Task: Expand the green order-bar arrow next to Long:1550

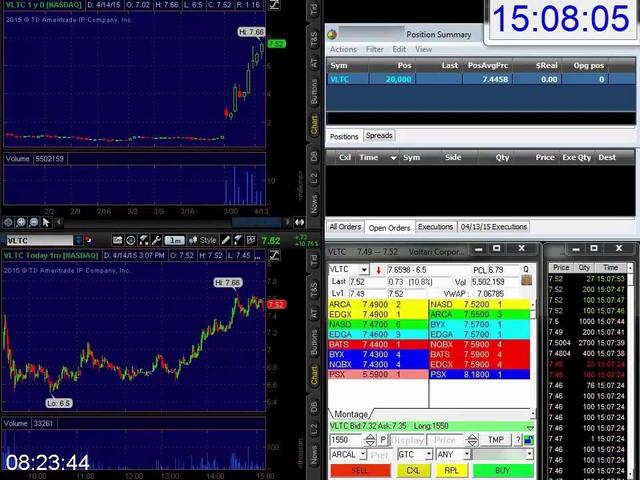Action: [x=530, y=428]
